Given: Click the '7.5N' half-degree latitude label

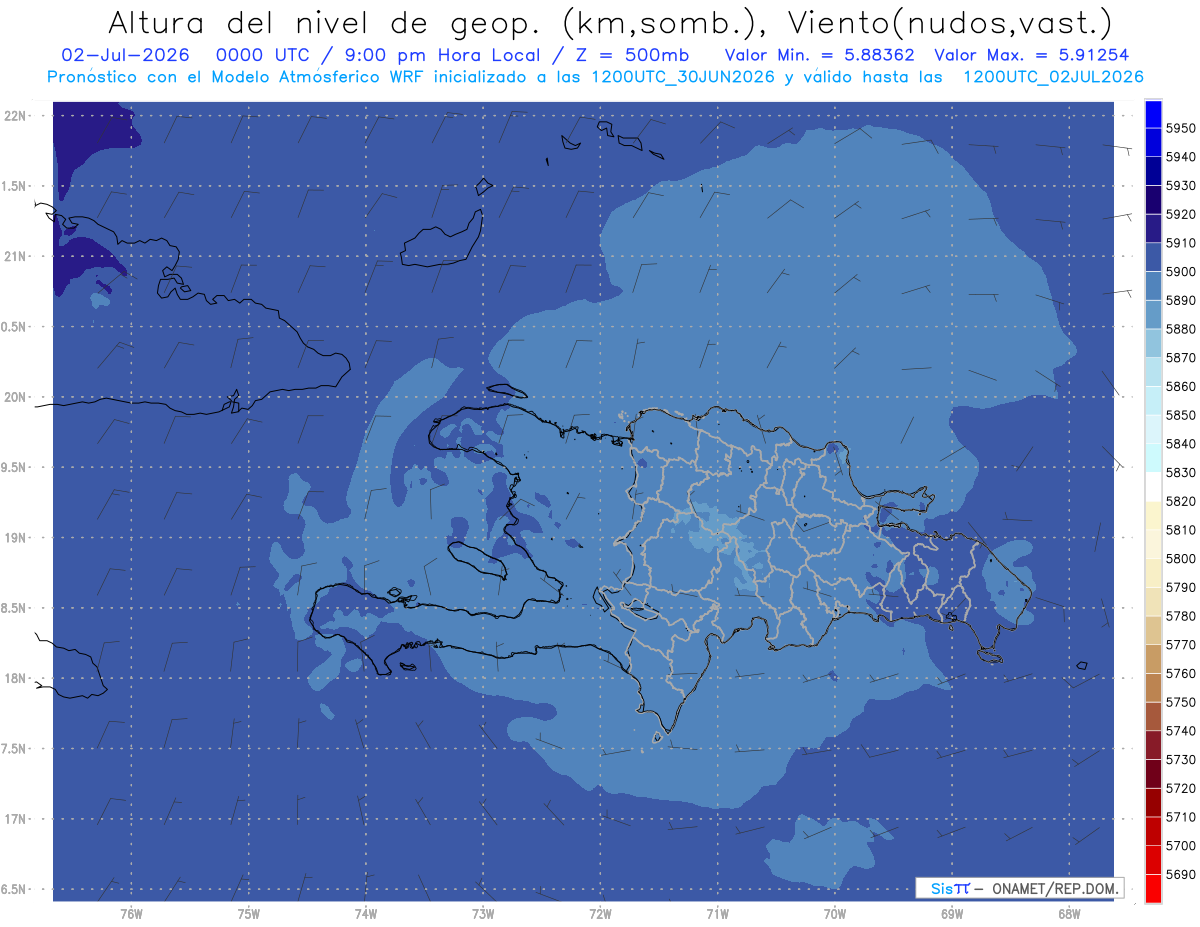Looking at the screenshot, I should coord(15,748).
